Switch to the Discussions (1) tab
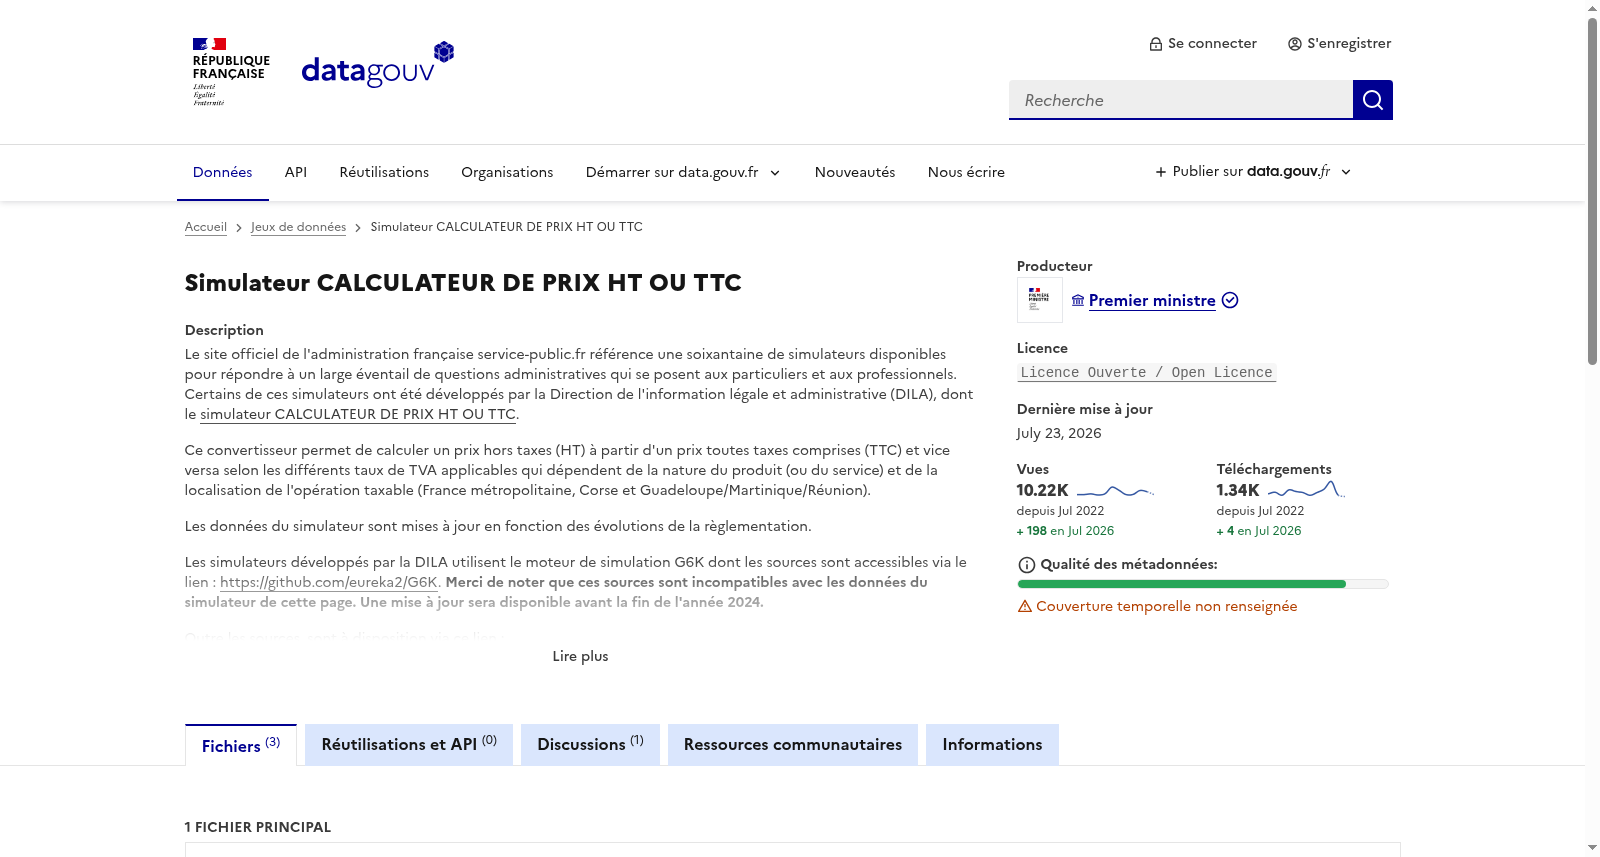The image size is (1600, 857). click(x=590, y=745)
